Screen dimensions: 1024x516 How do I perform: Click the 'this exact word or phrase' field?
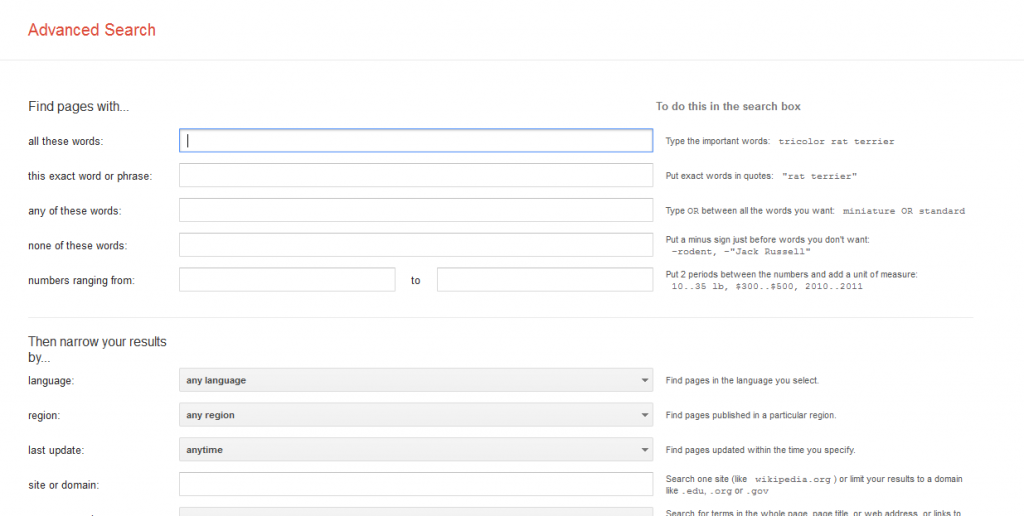point(416,175)
